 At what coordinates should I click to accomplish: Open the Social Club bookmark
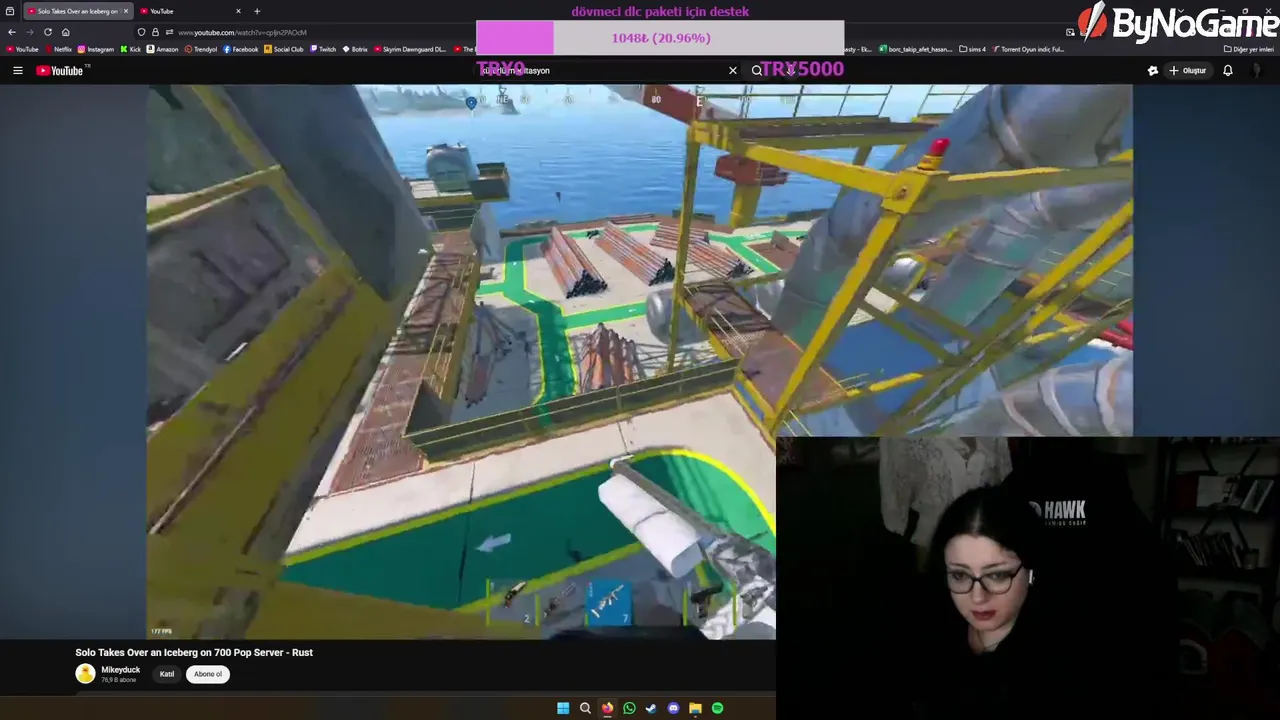click(x=284, y=49)
